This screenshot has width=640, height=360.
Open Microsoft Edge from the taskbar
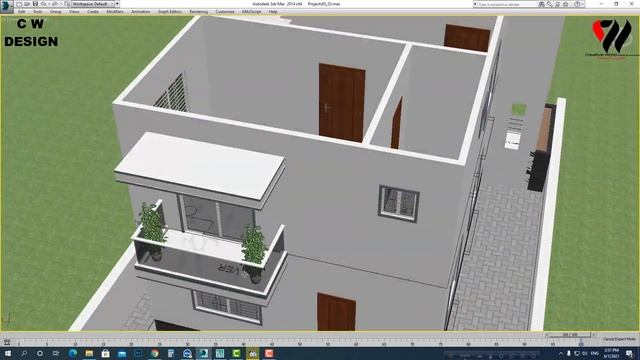coord(73,353)
